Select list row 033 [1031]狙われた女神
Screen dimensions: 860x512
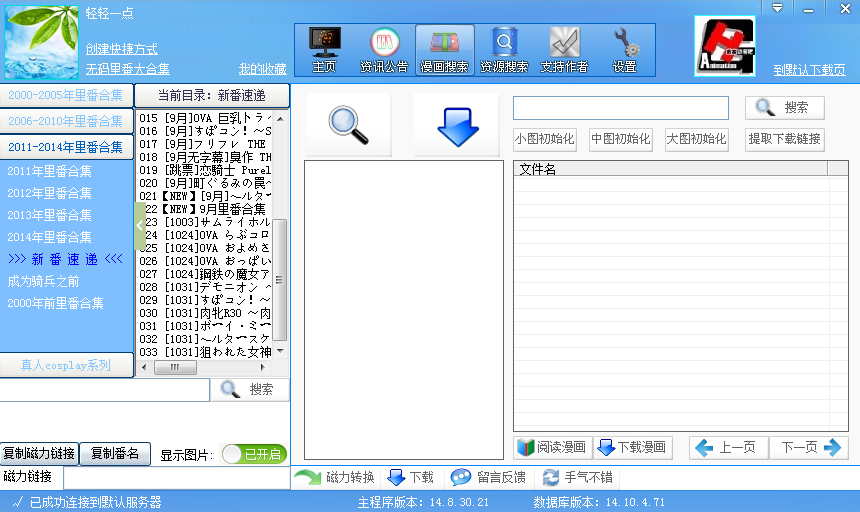[205, 352]
